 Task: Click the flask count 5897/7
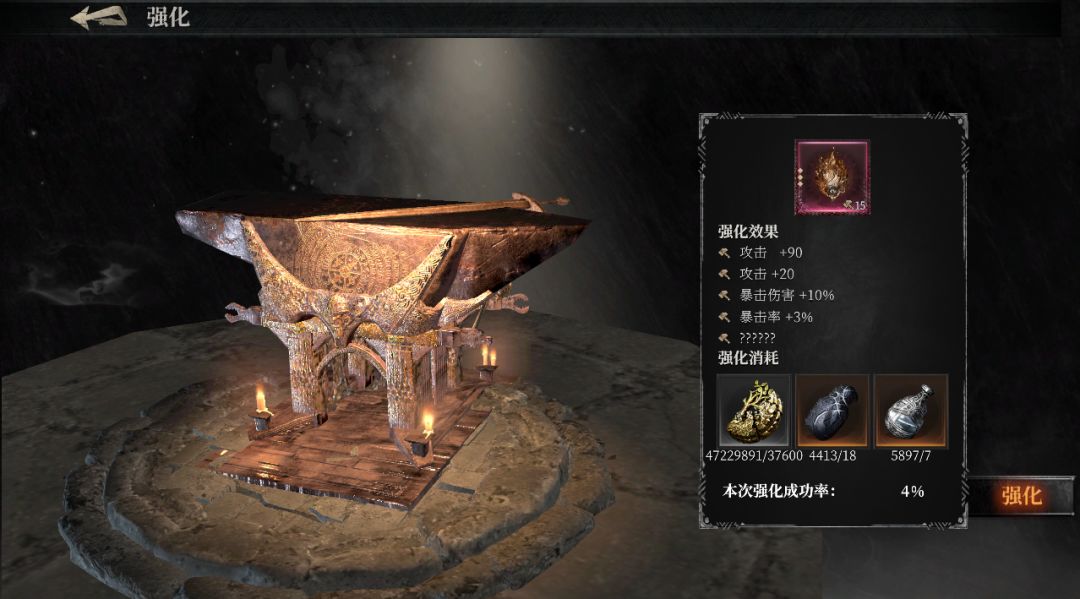coord(911,456)
